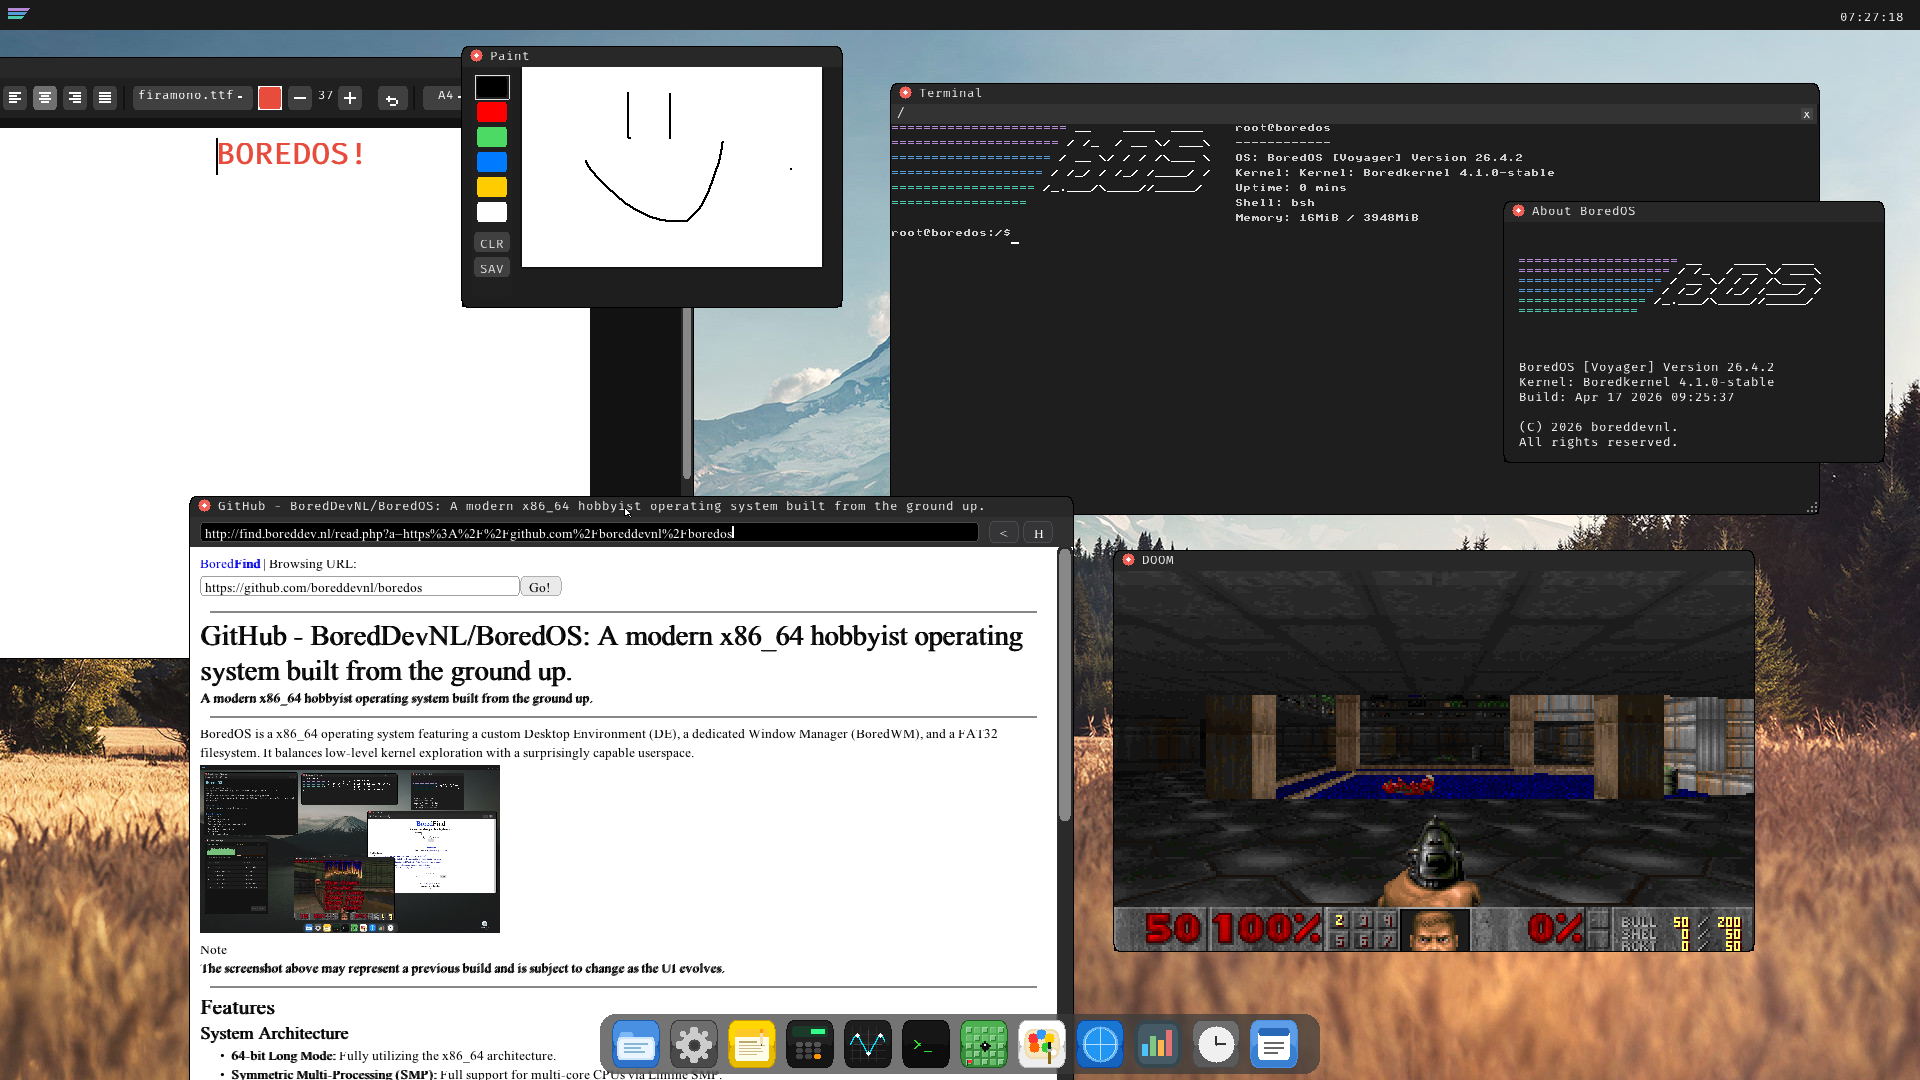Open the Clock app from the dock
This screenshot has height=1080, width=1920.
pyautogui.click(x=1216, y=1045)
